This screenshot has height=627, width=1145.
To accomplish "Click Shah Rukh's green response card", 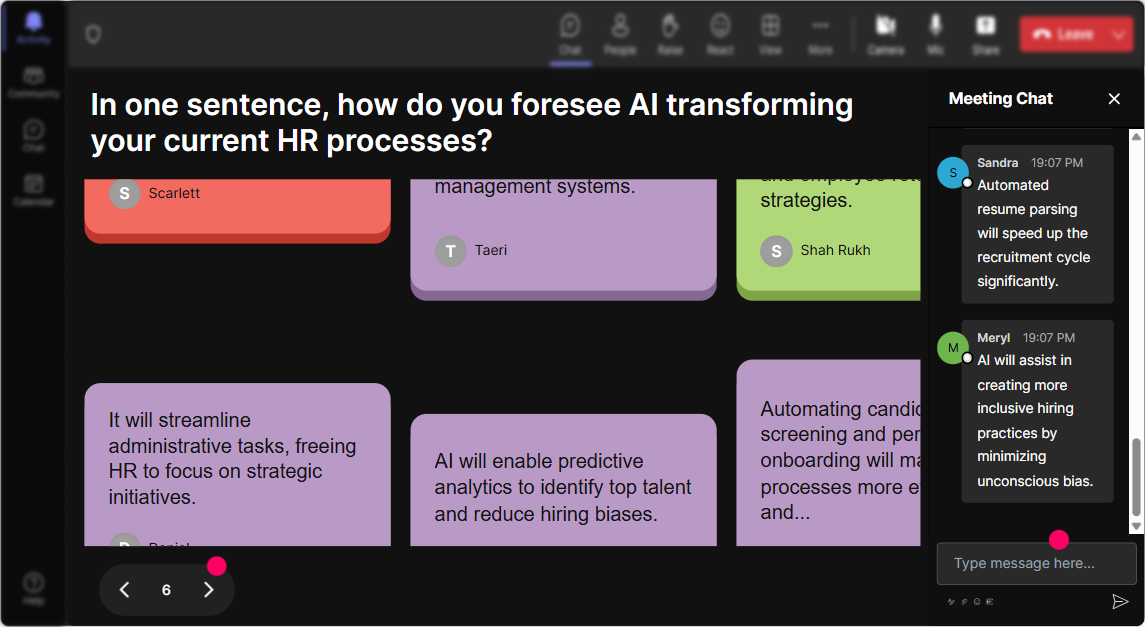I will click(828, 239).
